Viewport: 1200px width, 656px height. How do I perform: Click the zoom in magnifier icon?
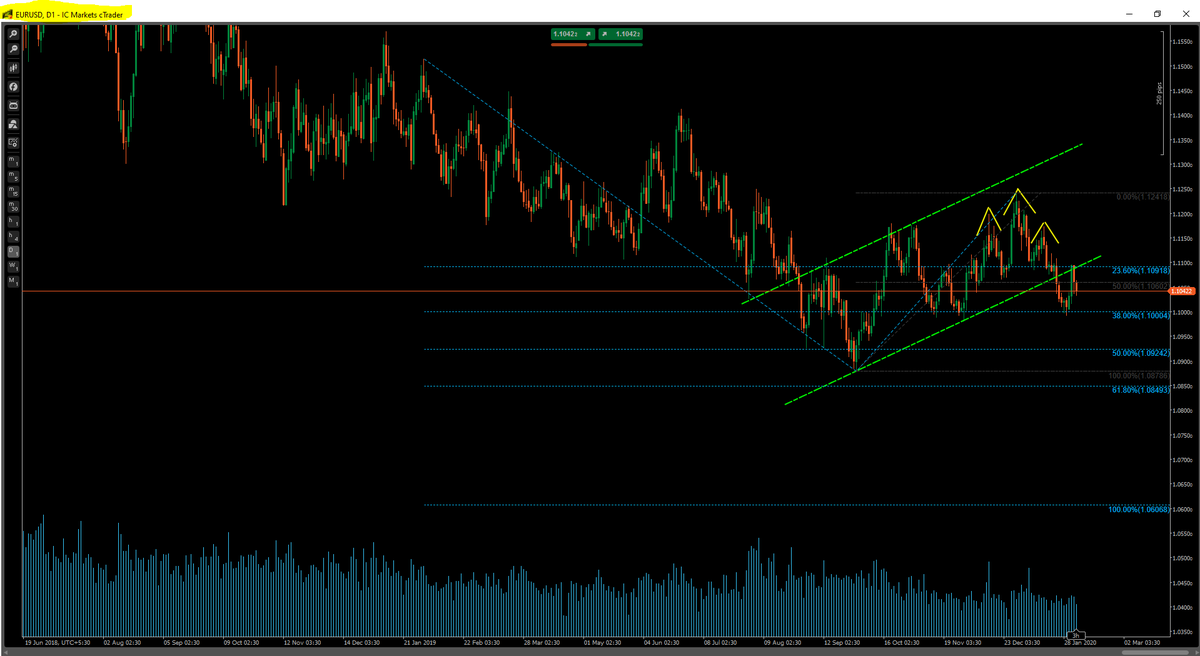tap(13, 34)
